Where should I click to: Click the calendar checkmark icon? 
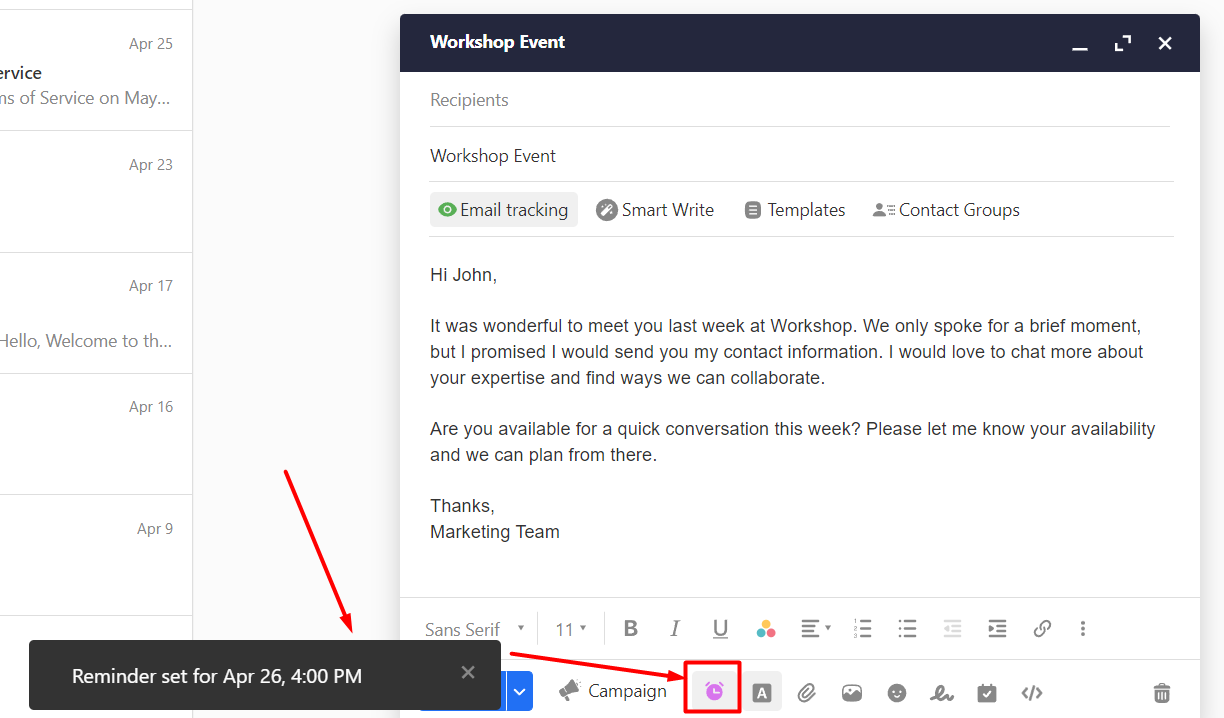click(987, 692)
